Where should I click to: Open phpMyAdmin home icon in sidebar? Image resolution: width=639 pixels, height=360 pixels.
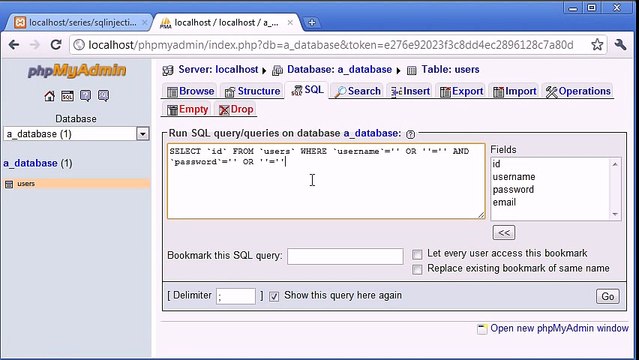tap(49, 96)
